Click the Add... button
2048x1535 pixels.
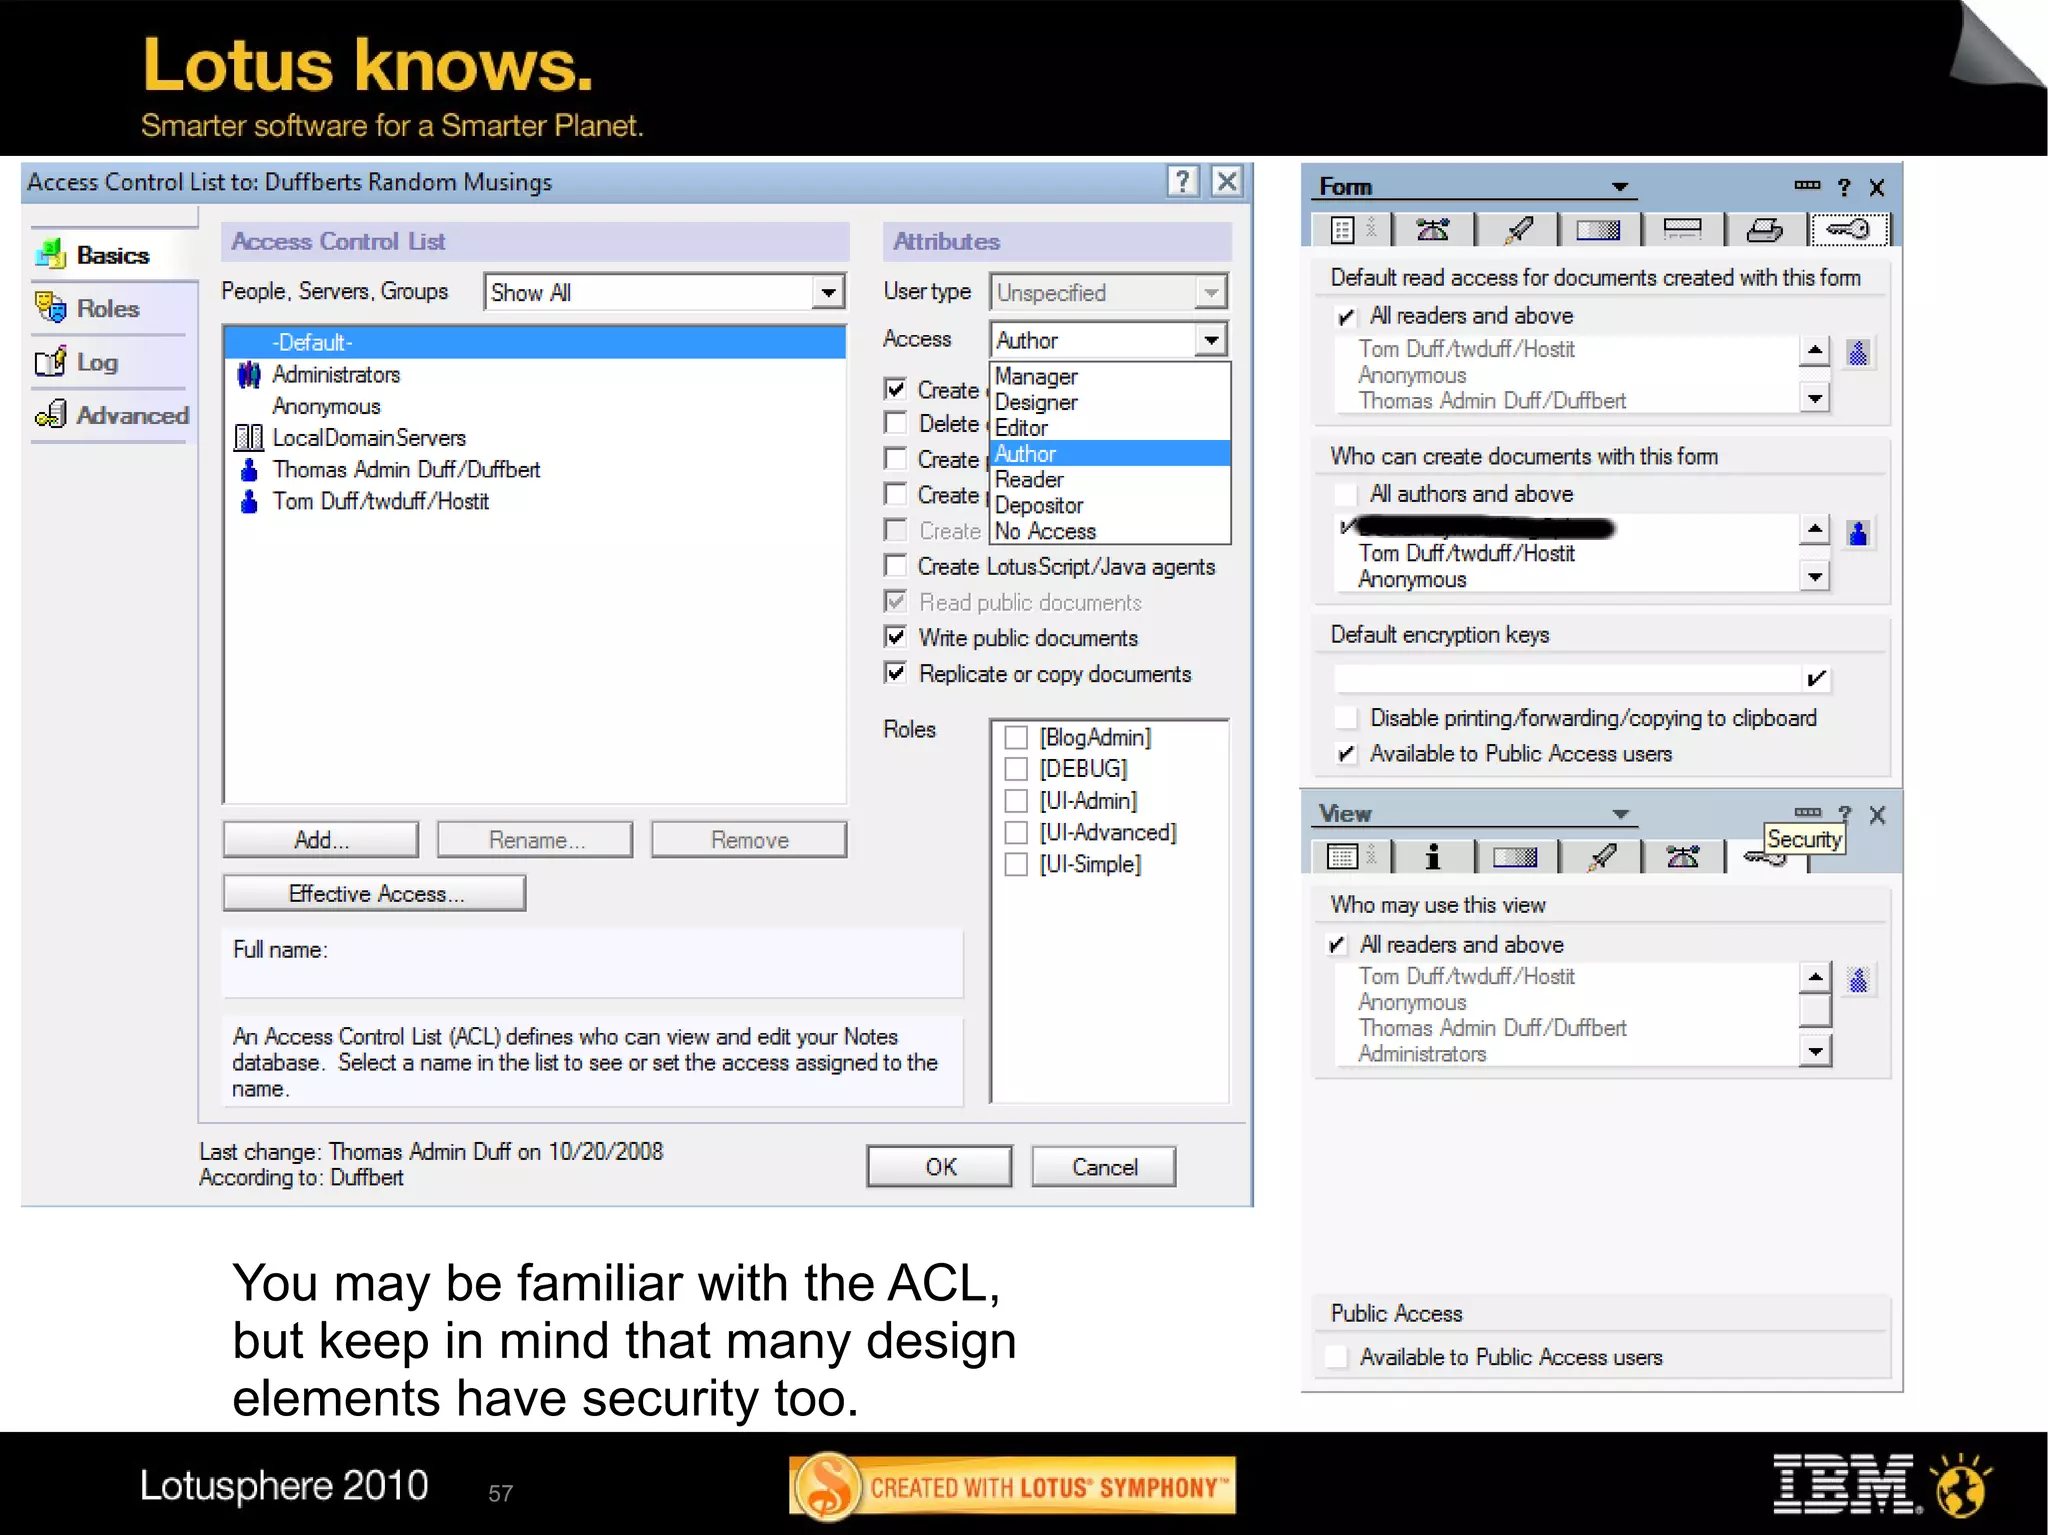pos(321,840)
